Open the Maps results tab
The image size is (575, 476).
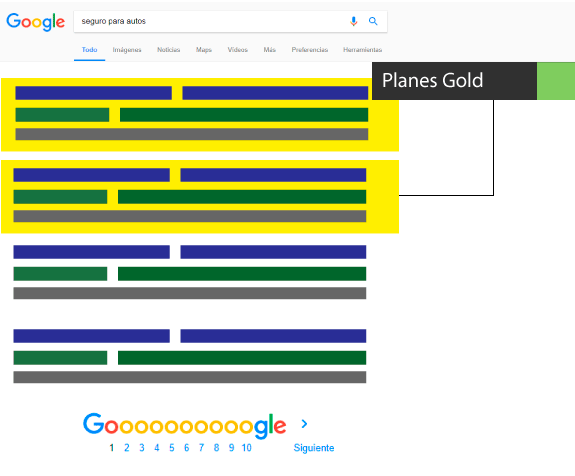pyautogui.click(x=204, y=50)
